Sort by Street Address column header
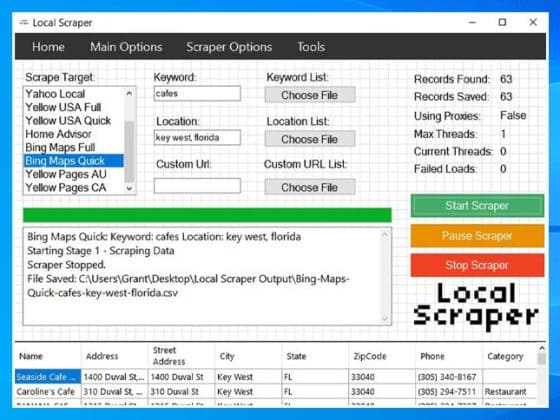The width and height of the screenshot is (560, 420). (181, 356)
